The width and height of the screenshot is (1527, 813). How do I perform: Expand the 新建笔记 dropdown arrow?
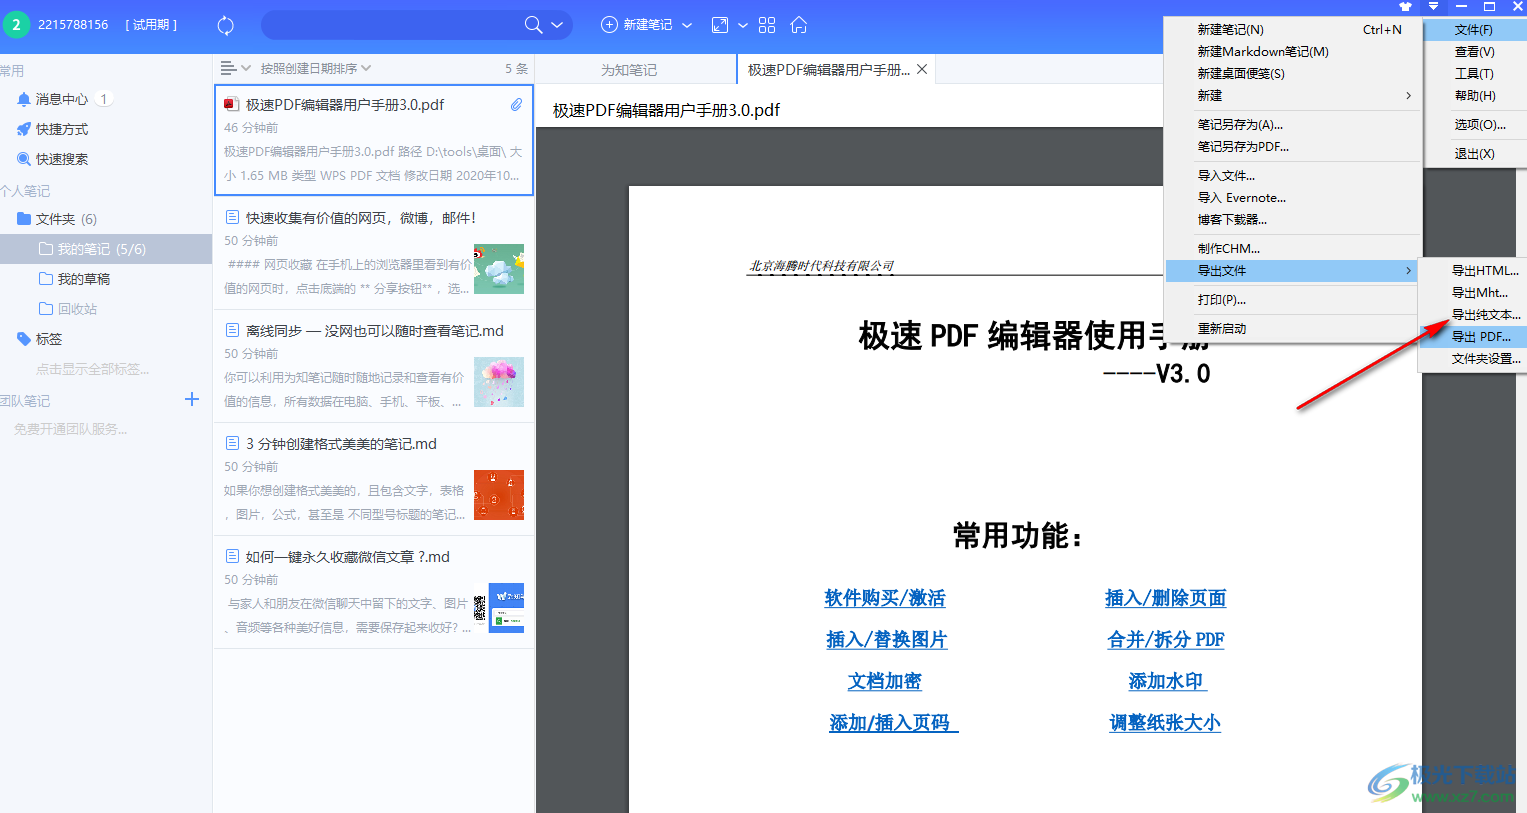pos(687,25)
